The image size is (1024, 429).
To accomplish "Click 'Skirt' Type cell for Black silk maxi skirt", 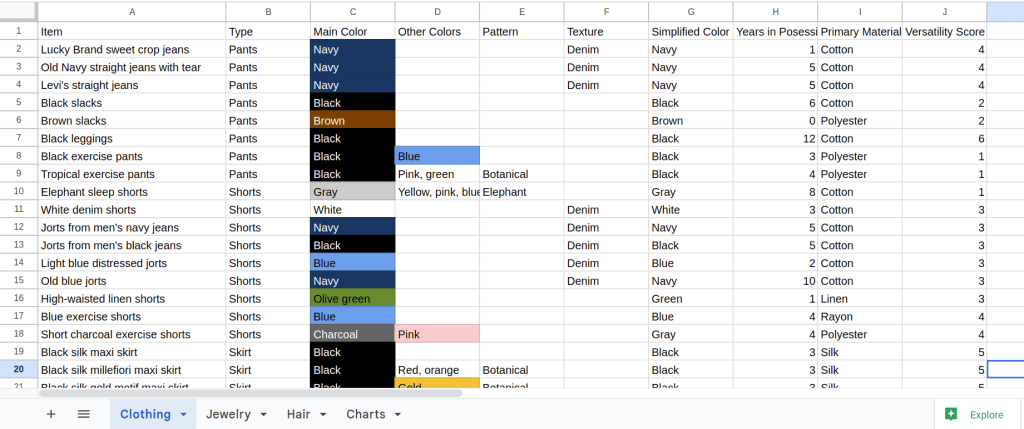I will (268, 352).
